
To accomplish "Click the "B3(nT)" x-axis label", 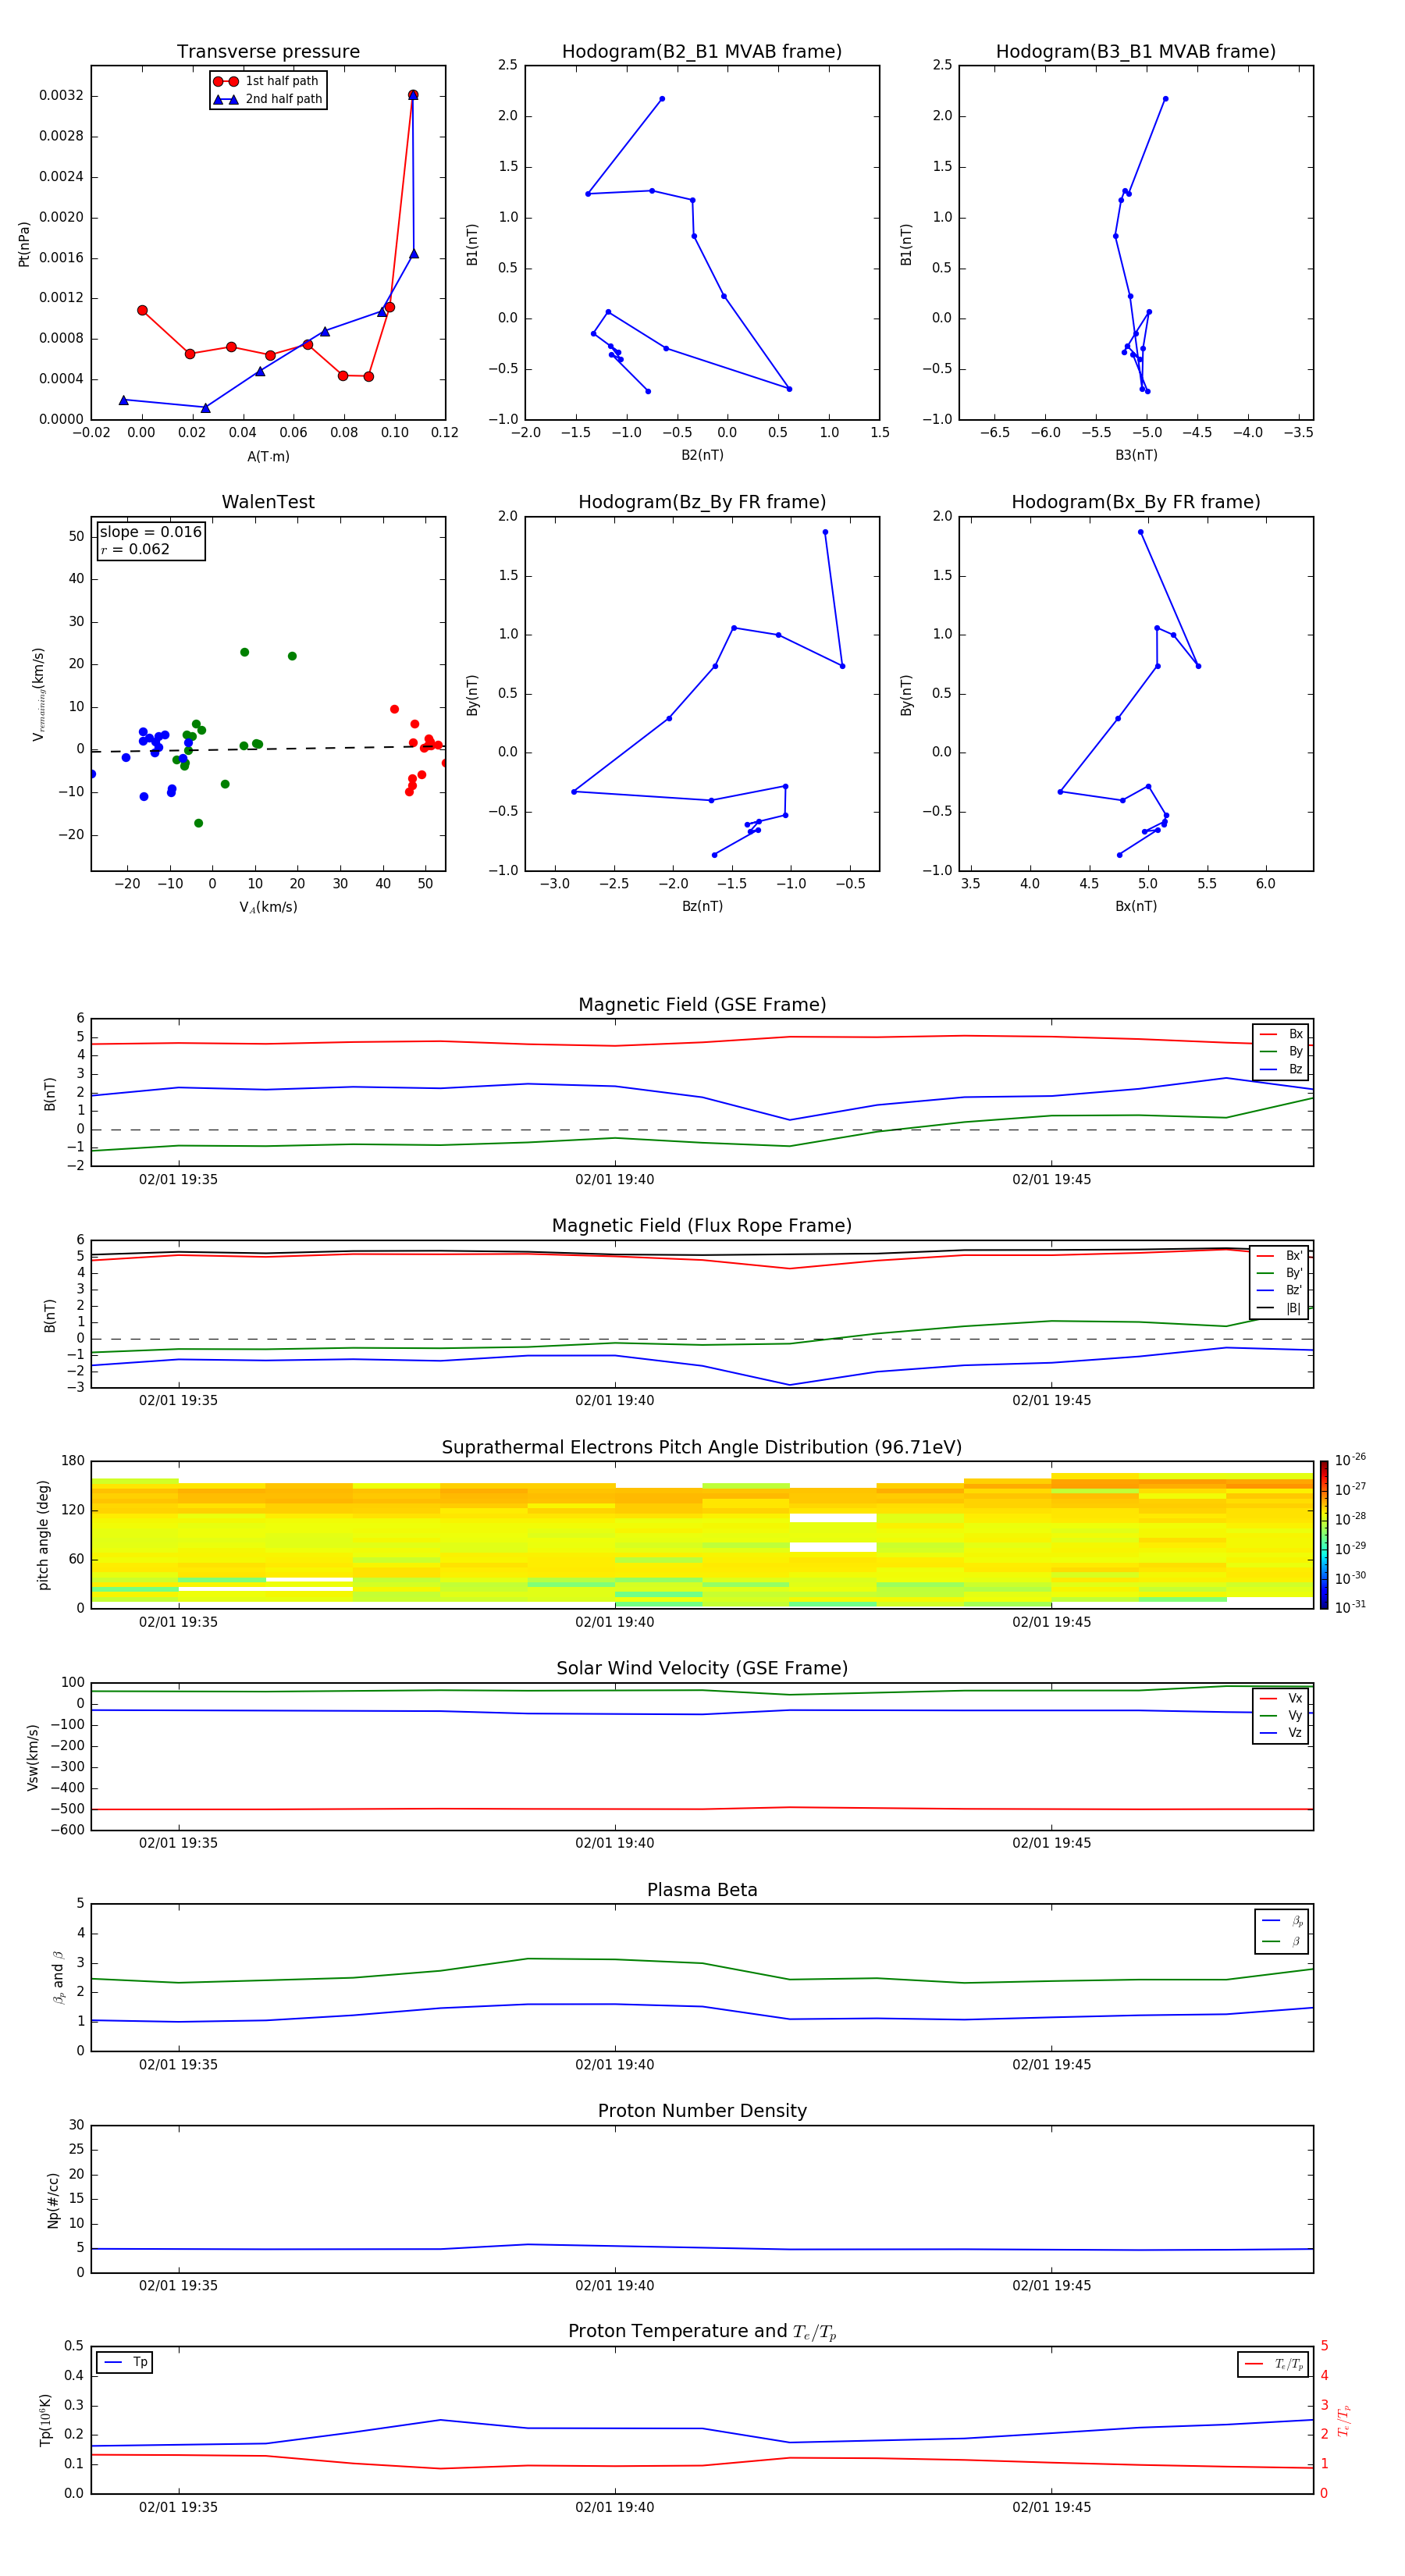I will pos(1136,455).
